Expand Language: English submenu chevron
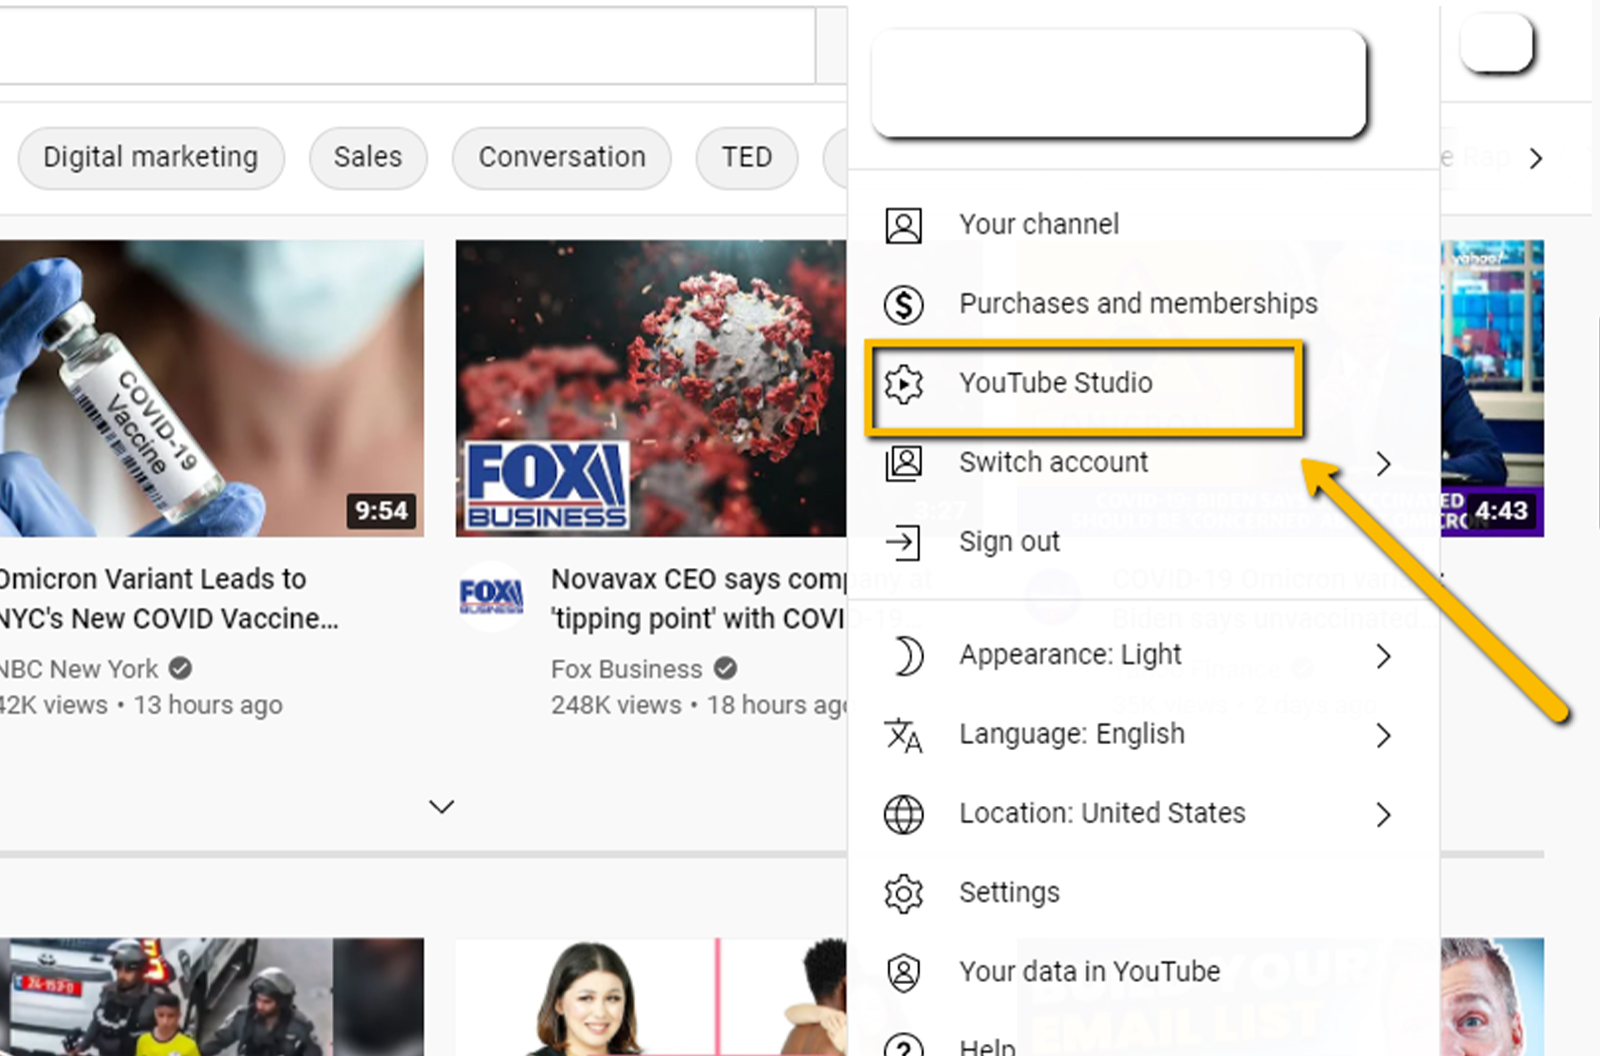Viewport: 1600px width, 1056px height. (1383, 735)
